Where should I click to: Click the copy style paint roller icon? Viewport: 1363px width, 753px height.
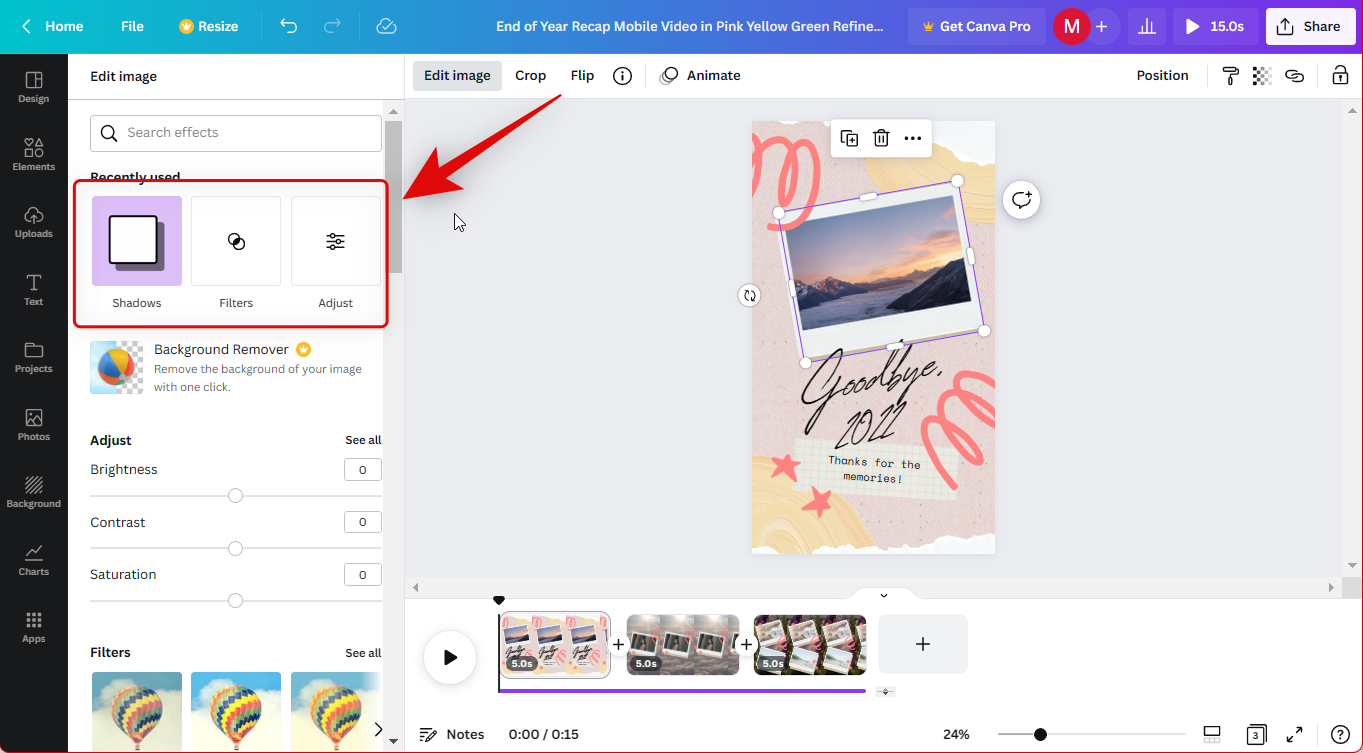(x=1230, y=76)
